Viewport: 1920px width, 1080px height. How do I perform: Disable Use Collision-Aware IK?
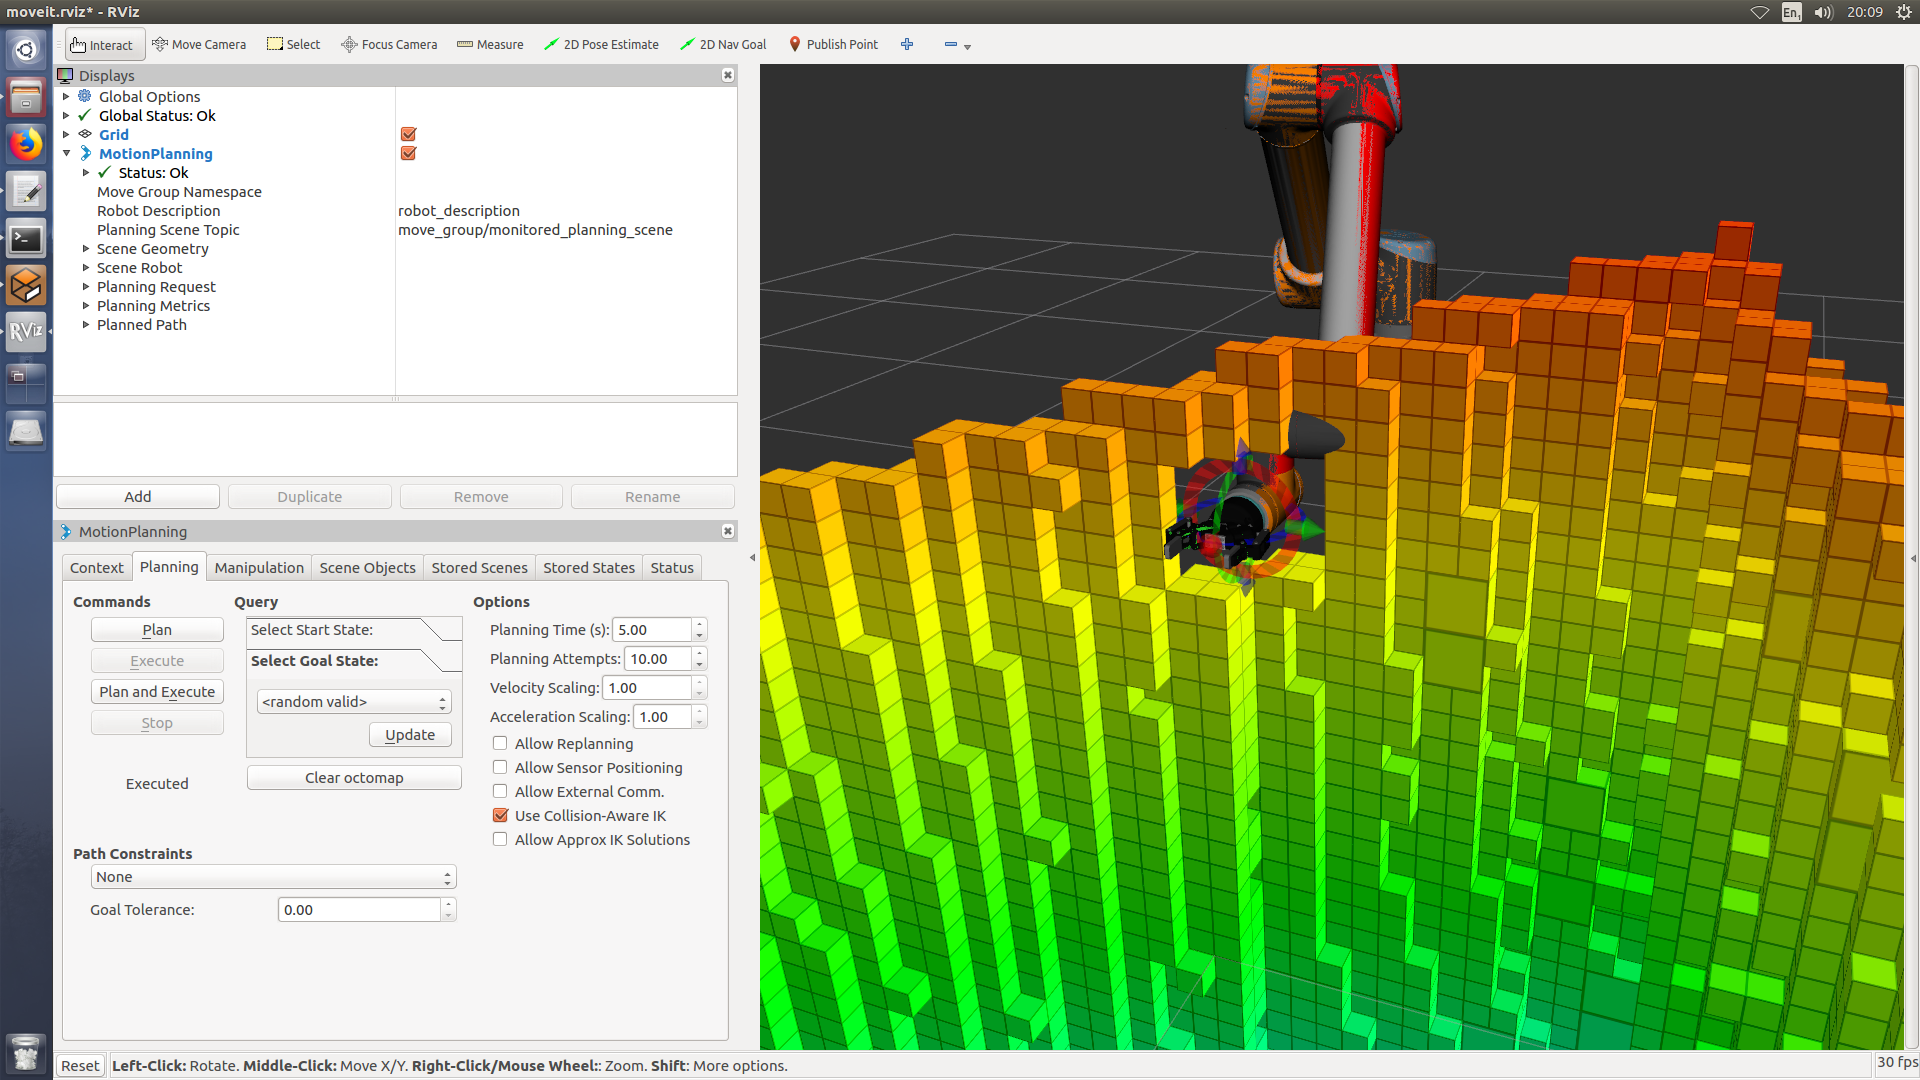(500, 815)
